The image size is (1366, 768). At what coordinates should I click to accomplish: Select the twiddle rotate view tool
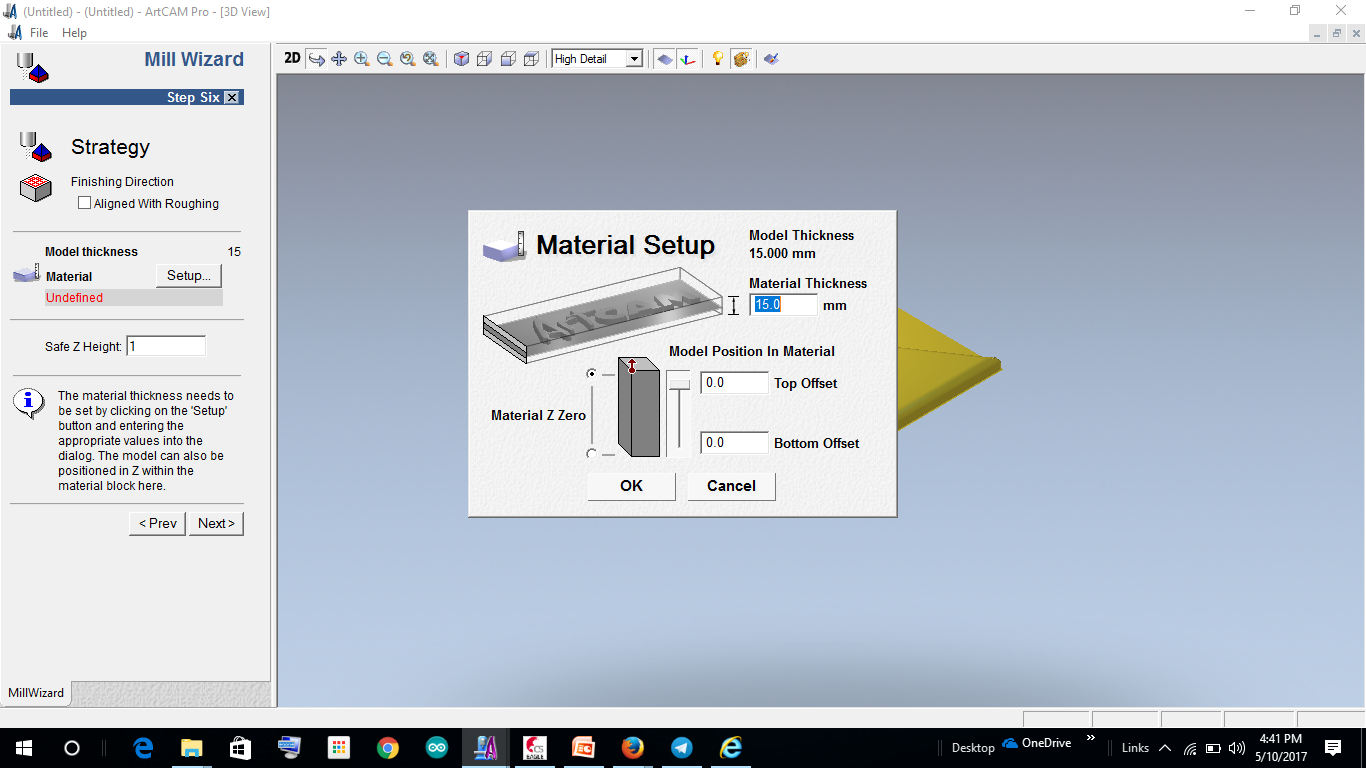[316, 59]
